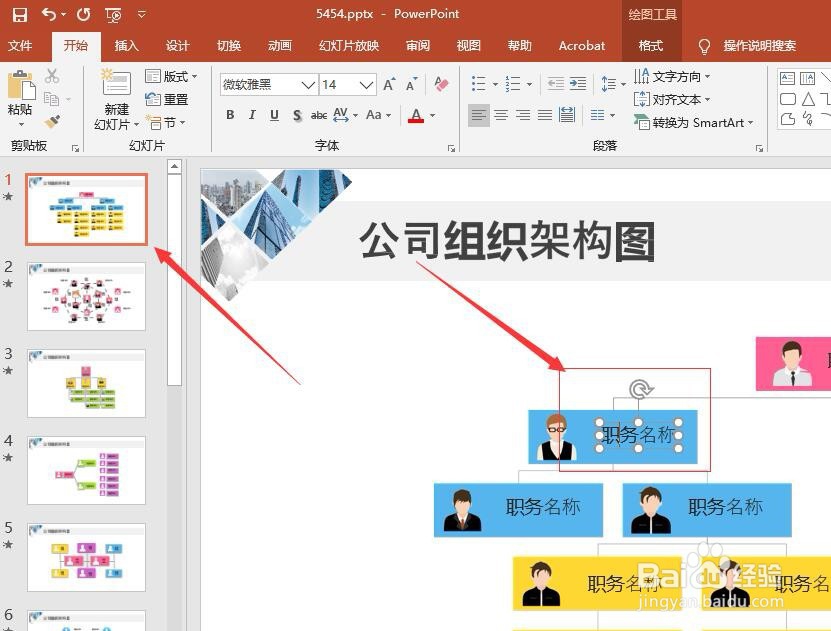Enable justified text alignment
This screenshot has width=831, height=631.
point(545,114)
